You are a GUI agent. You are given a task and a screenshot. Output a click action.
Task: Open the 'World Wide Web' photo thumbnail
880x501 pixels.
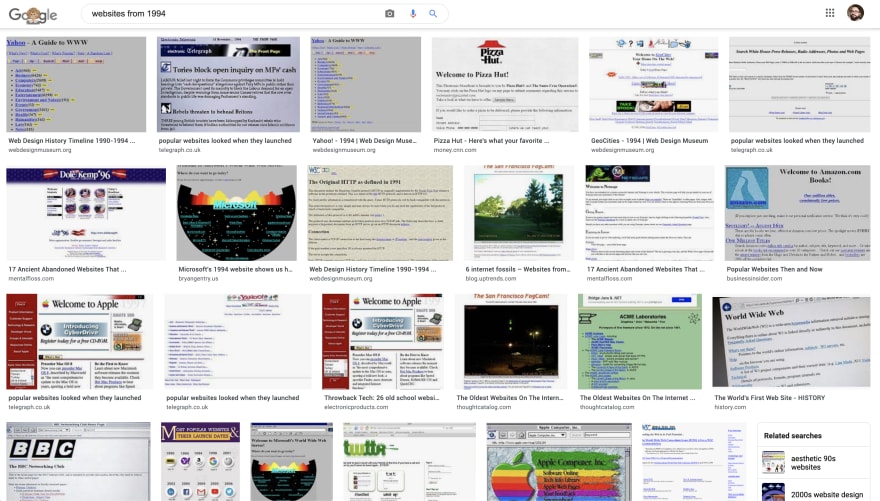click(791, 342)
